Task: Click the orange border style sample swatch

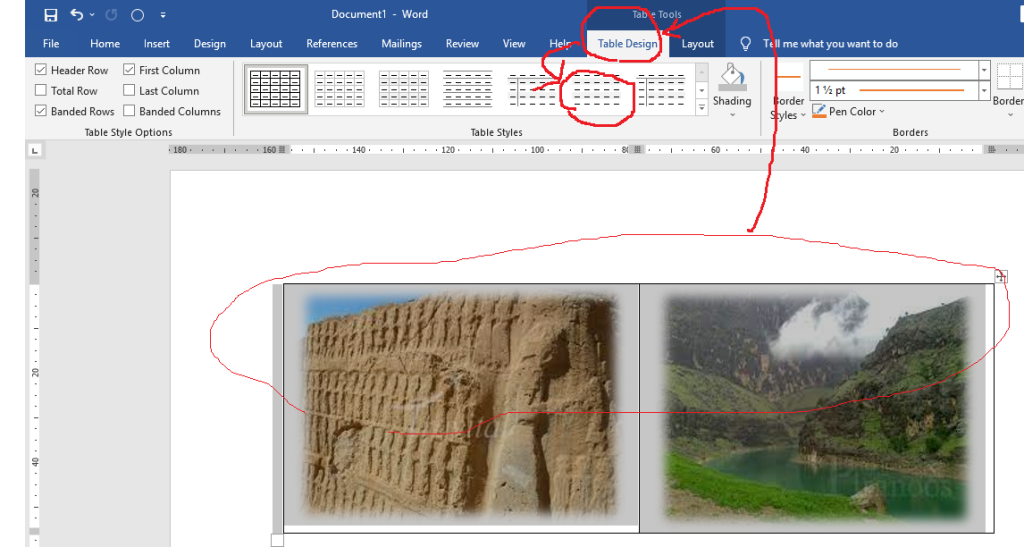Action: coord(789,77)
